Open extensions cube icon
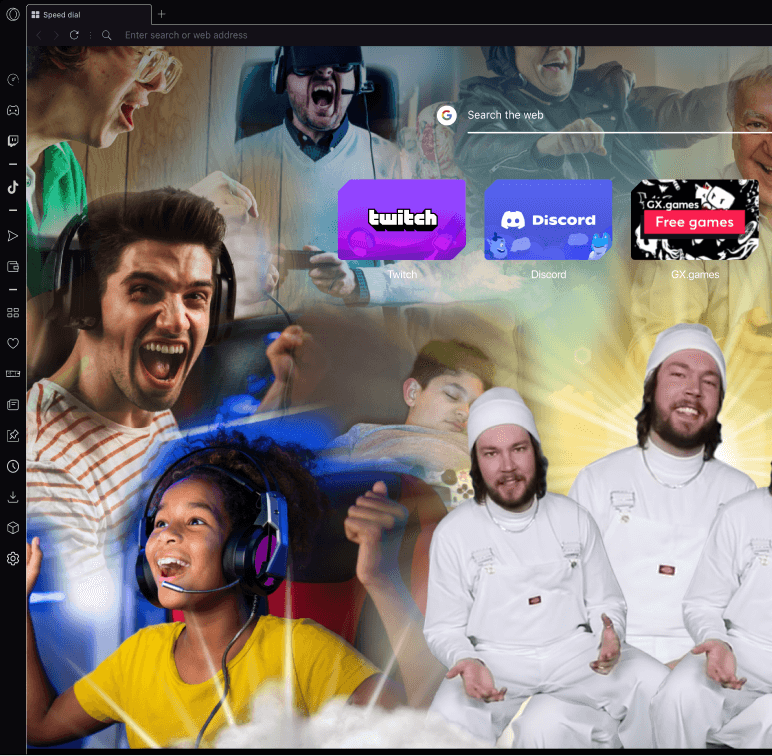The image size is (772, 756). tap(13, 528)
